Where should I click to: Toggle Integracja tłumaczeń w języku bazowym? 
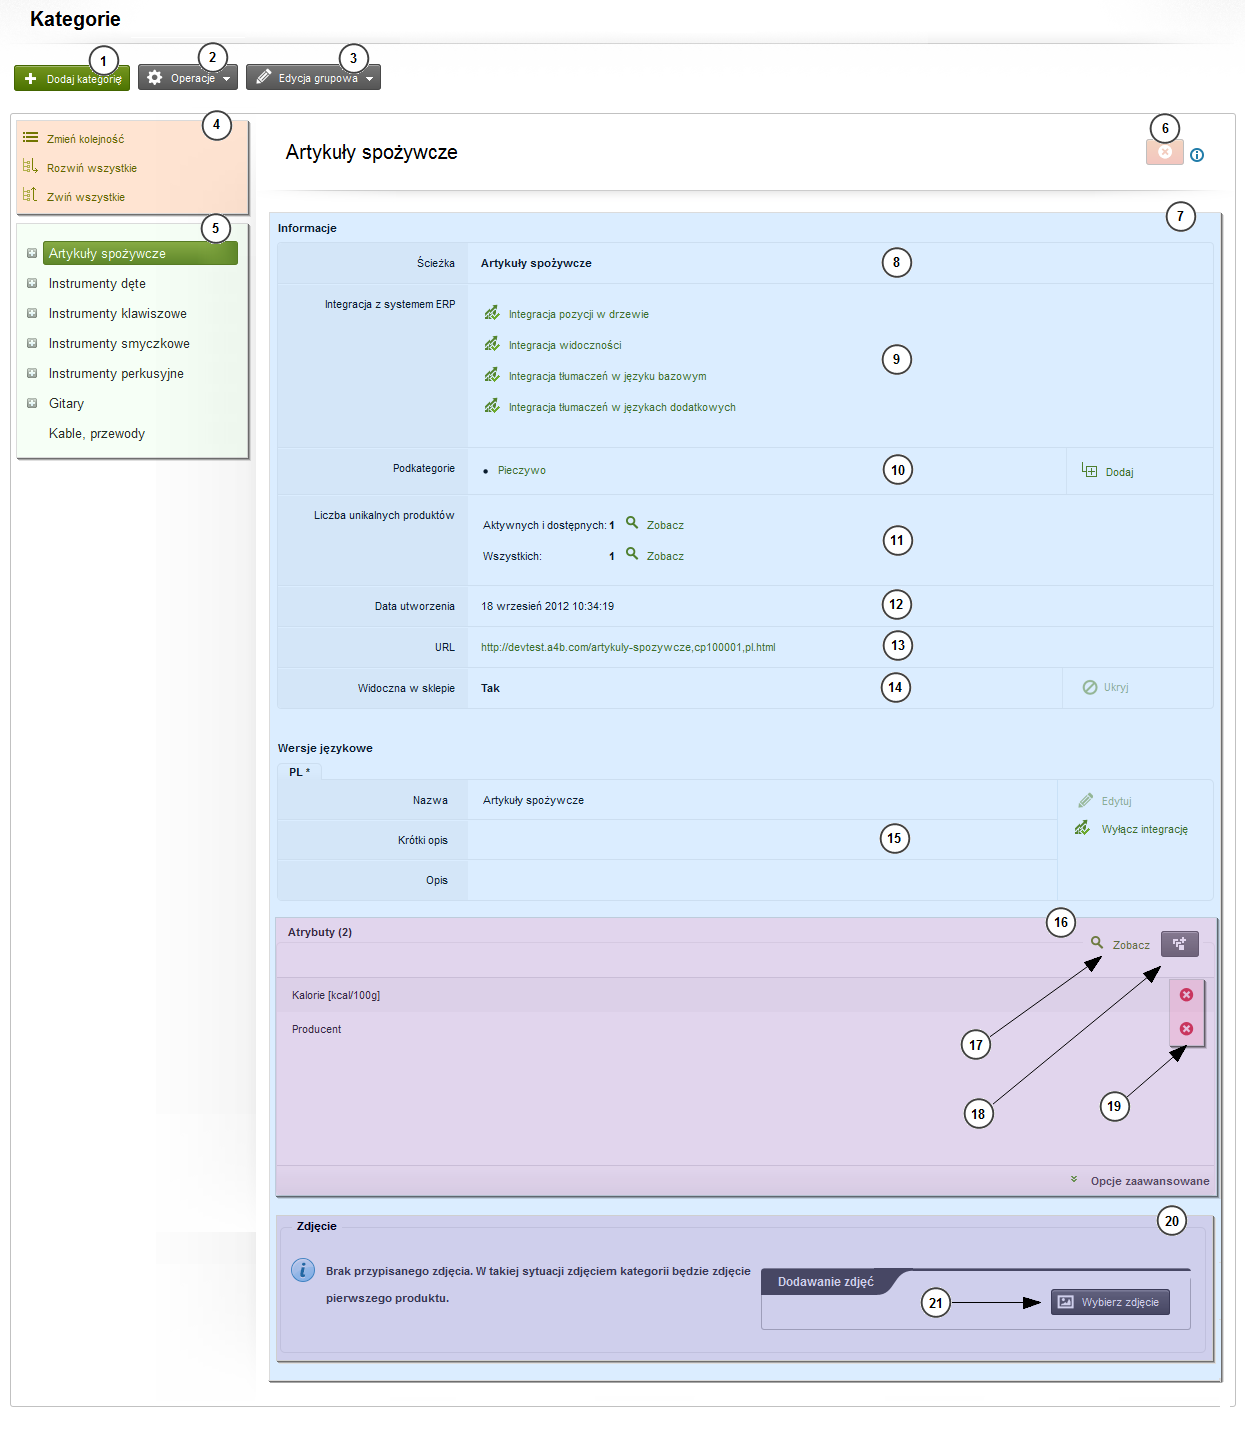tap(492, 375)
